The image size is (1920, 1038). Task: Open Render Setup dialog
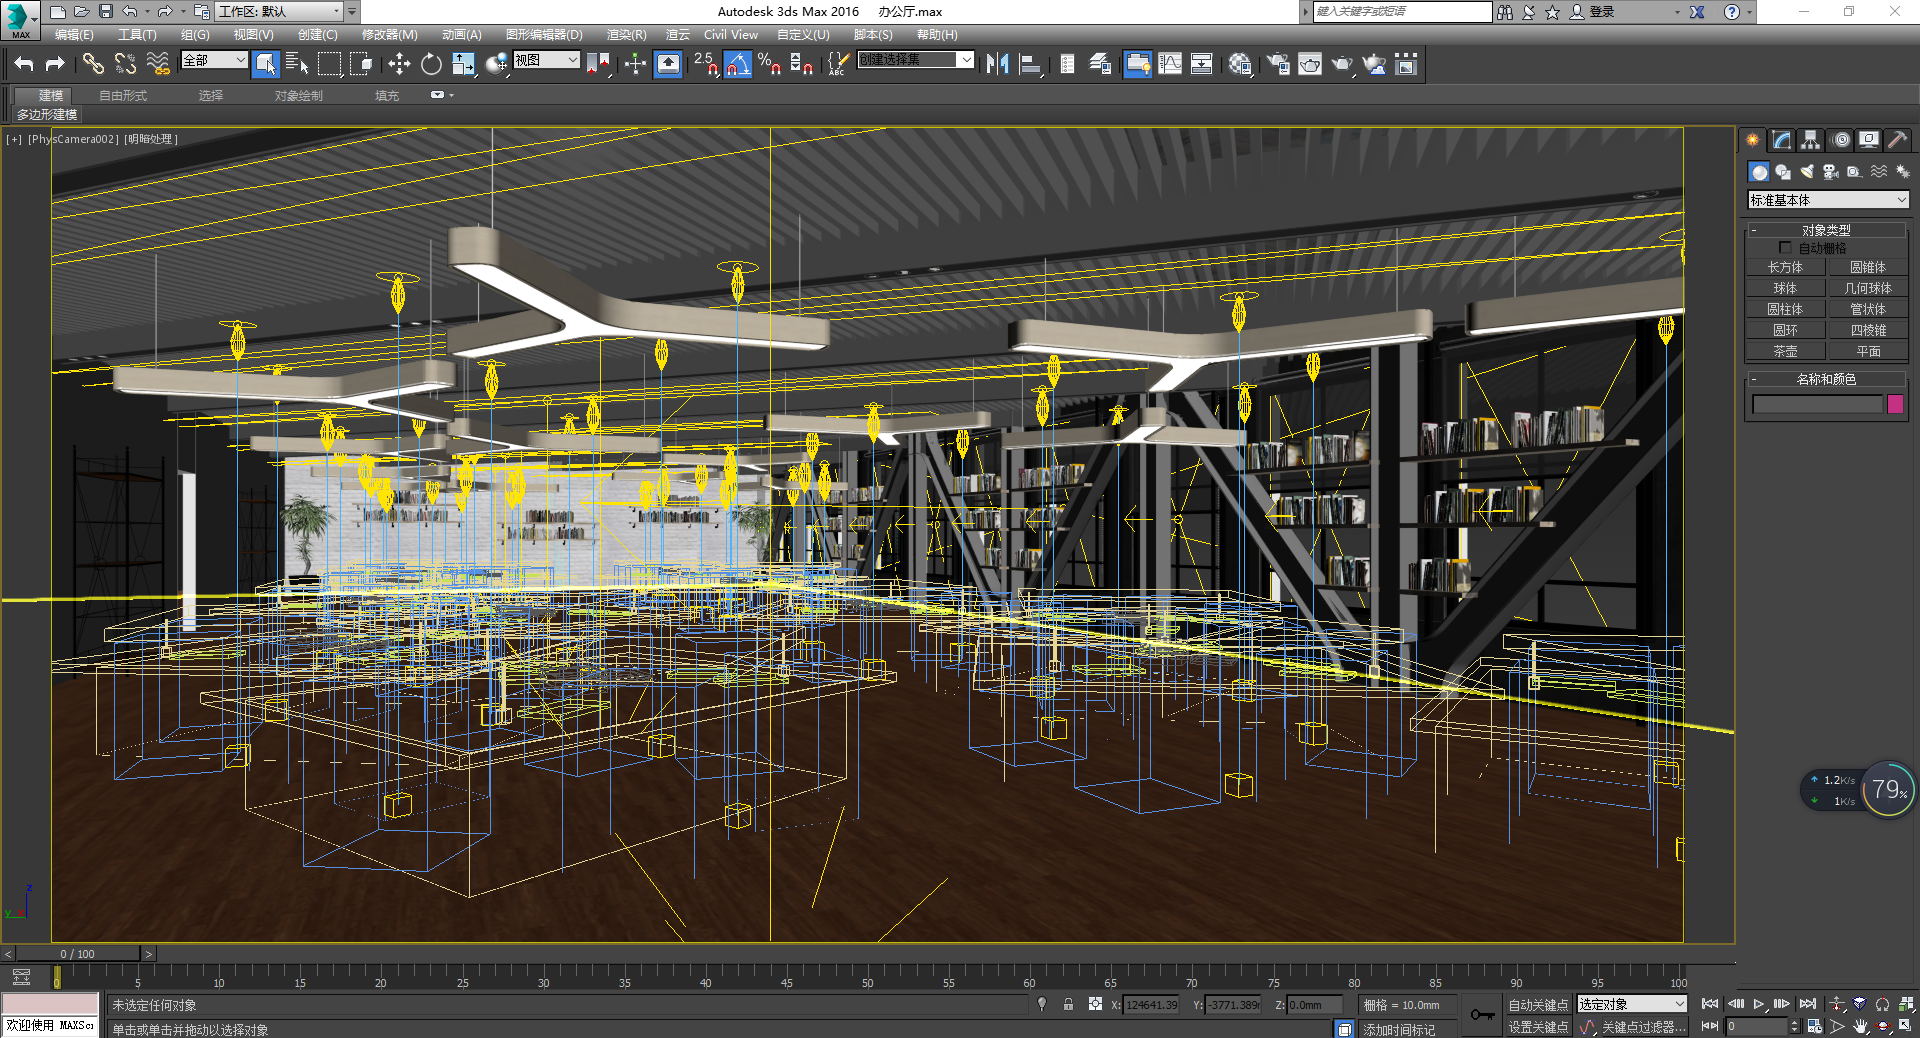[1277, 64]
